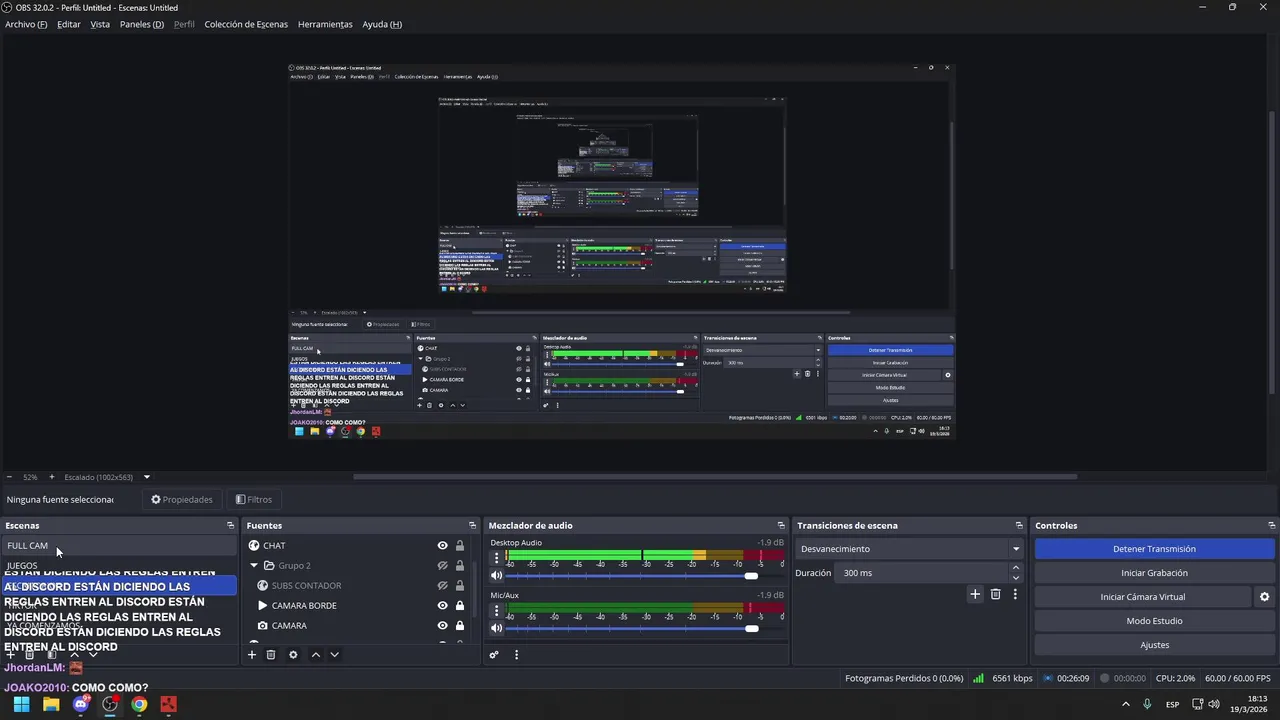Open the Ayuda menu
This screenshot has height=720, width=1280.
click(x=382, y=24)
